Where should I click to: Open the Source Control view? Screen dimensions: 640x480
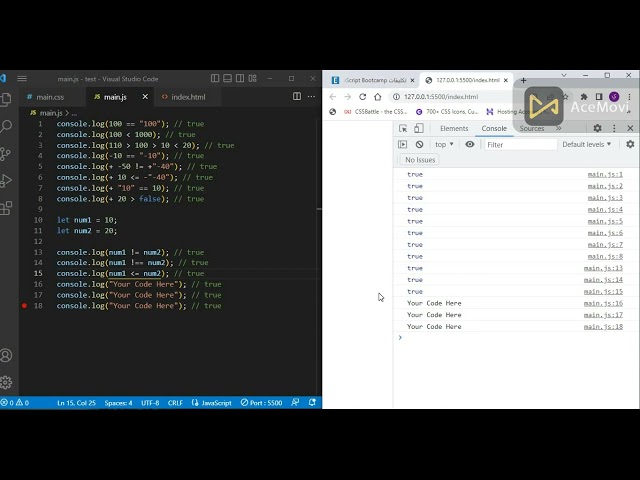(6, 154)
